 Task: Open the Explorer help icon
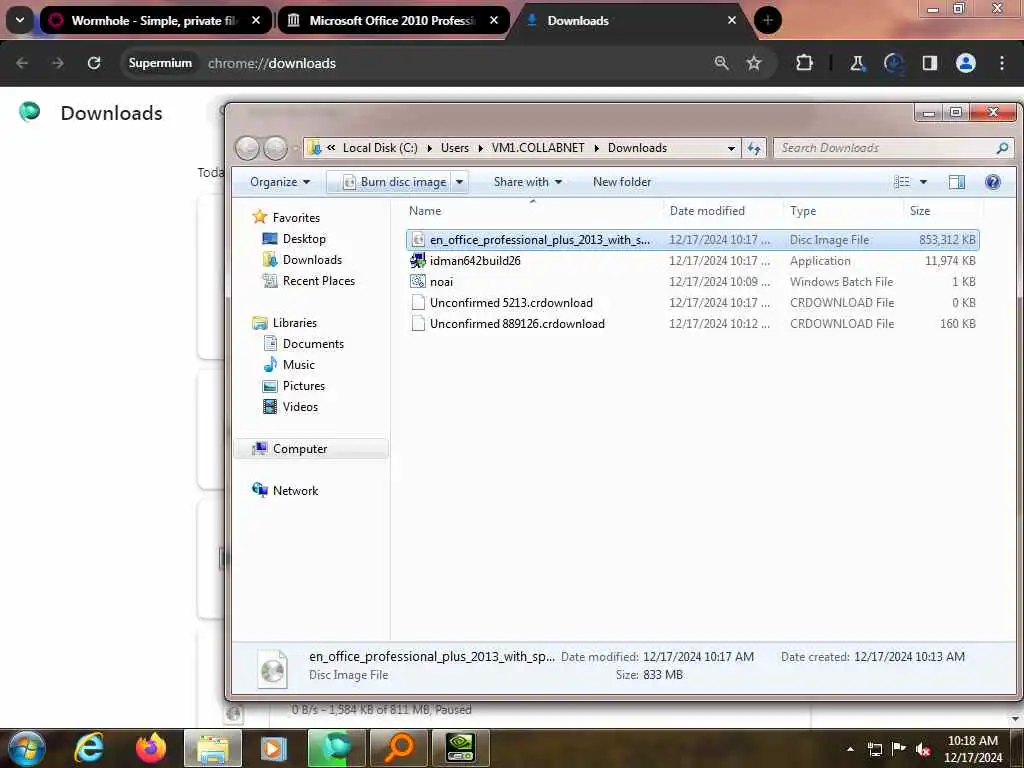992,182
